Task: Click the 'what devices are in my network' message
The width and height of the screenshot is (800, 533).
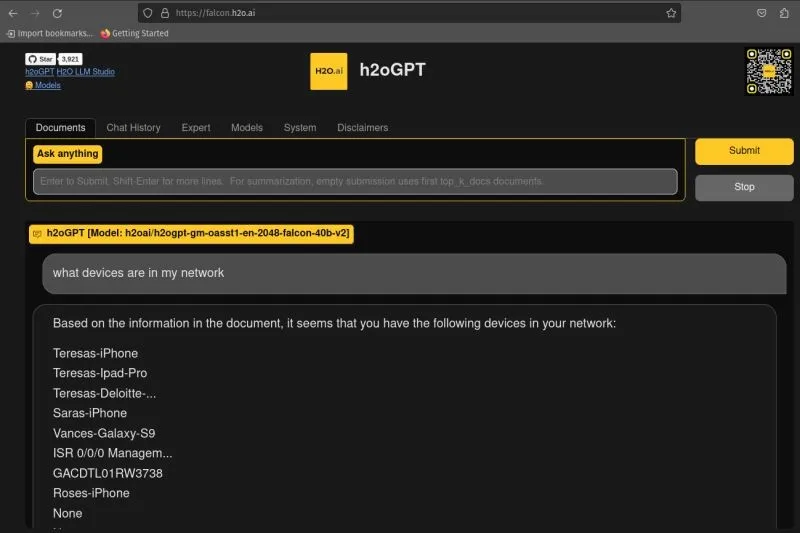Action: [414, 273]
